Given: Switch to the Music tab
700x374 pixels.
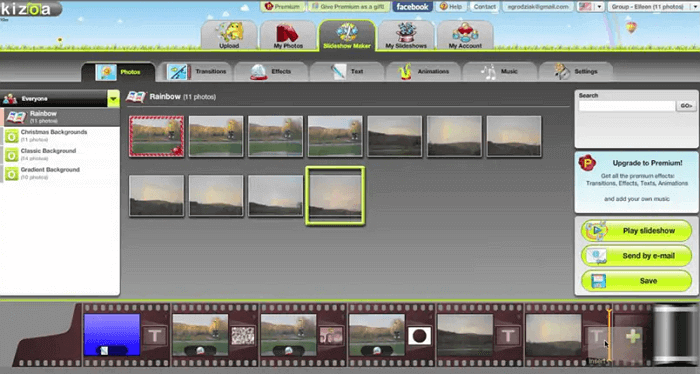Looking at the screenshot, I should [x=499, y=71].
